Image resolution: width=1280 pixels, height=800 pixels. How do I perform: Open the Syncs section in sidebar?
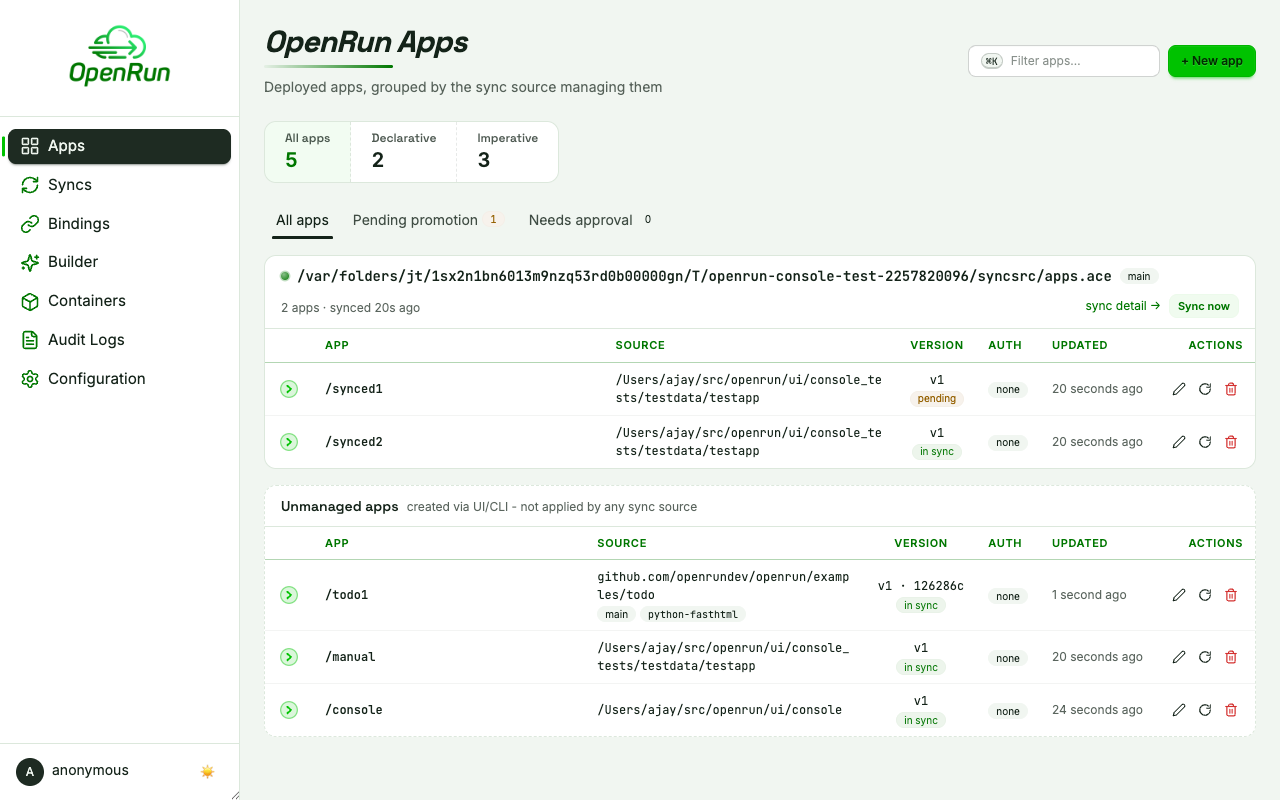click(119, 185)
